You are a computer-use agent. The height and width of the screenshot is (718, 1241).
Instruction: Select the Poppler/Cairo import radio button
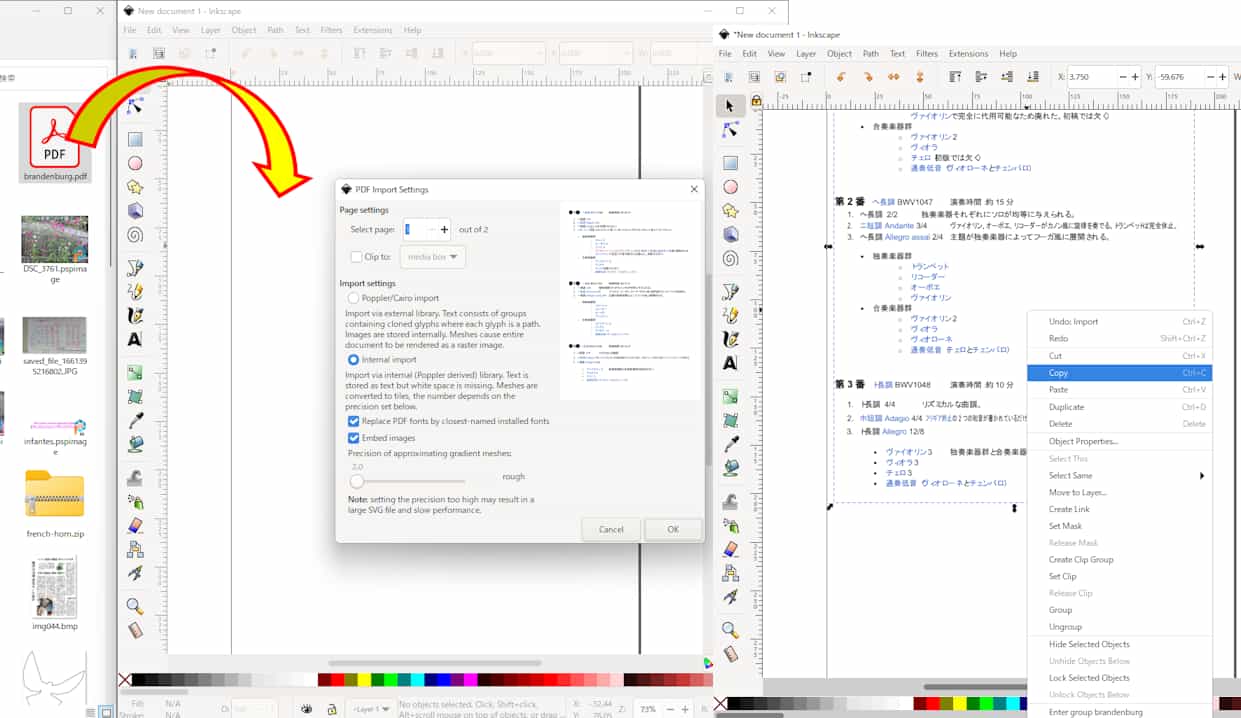pyautogui.click(x=355, y=299)
